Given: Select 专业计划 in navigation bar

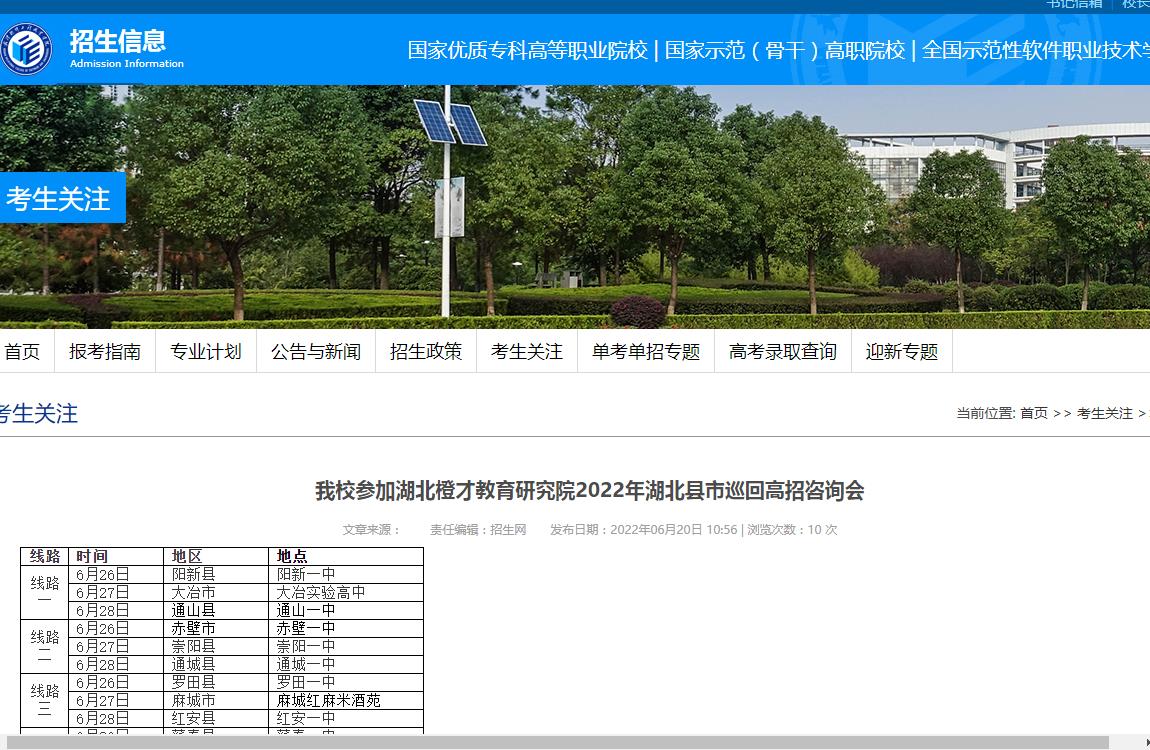Looking at the screenshot, I should tap(206, 351).
